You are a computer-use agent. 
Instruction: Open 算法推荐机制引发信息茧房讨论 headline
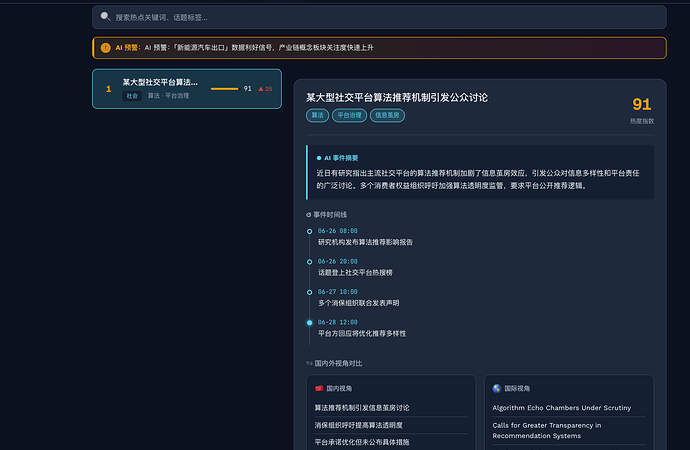[362, 408]
